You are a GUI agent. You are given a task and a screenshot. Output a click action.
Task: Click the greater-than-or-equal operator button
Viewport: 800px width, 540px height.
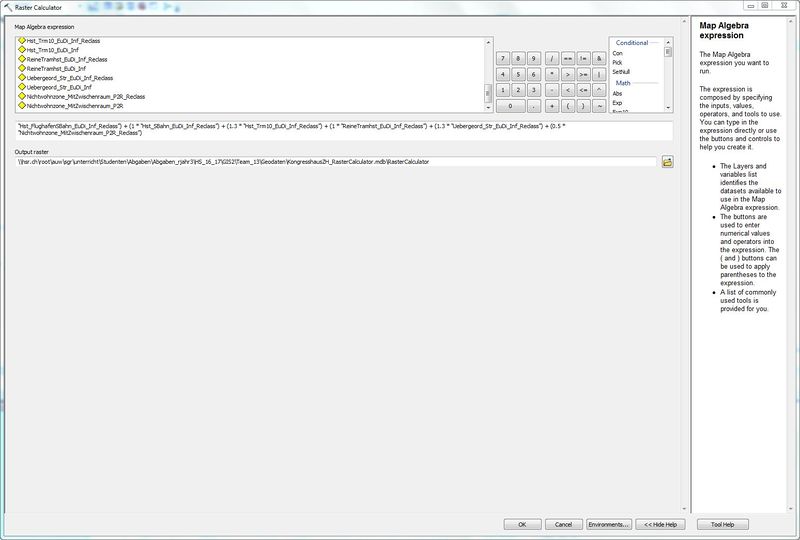coord(583,74)
